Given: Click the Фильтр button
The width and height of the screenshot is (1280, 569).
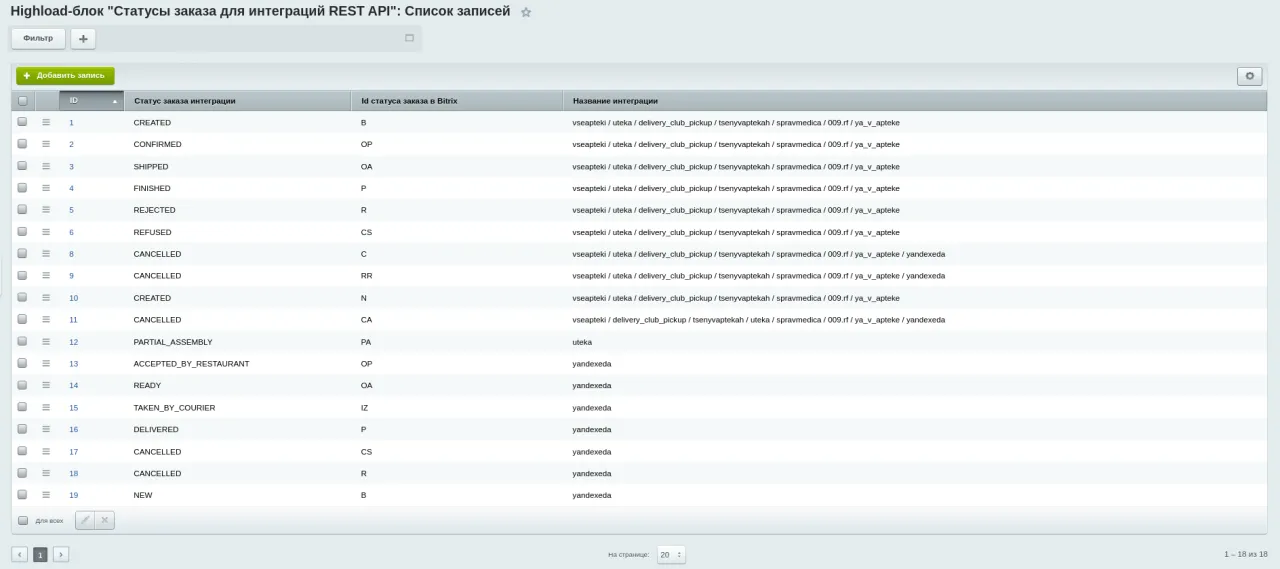Looking at the screenshot, I should (38, 38).
